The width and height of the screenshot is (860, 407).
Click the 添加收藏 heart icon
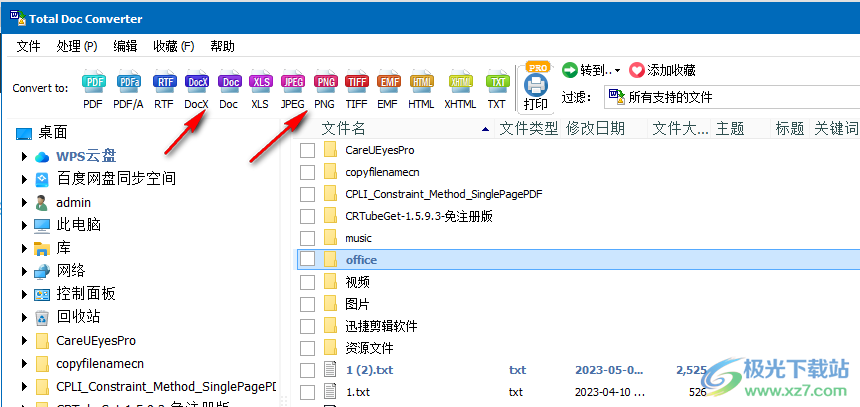coord(636,70)
